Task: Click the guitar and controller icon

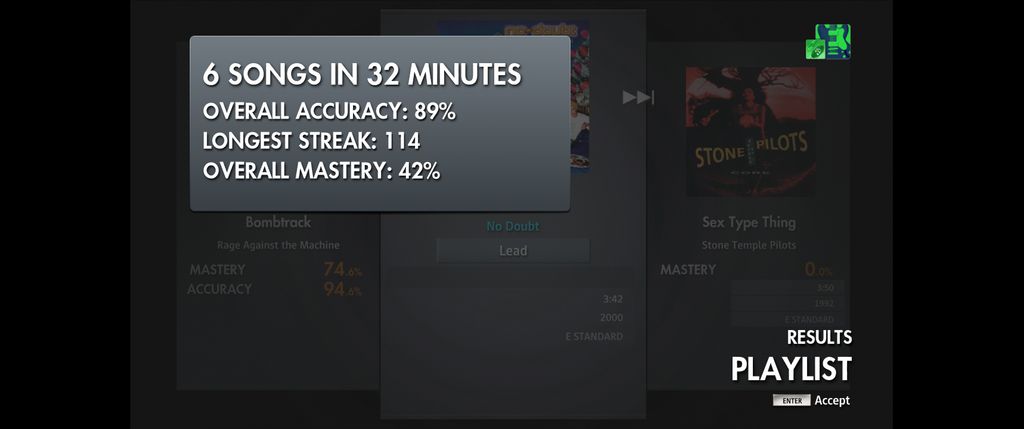Action: (828, 42)
